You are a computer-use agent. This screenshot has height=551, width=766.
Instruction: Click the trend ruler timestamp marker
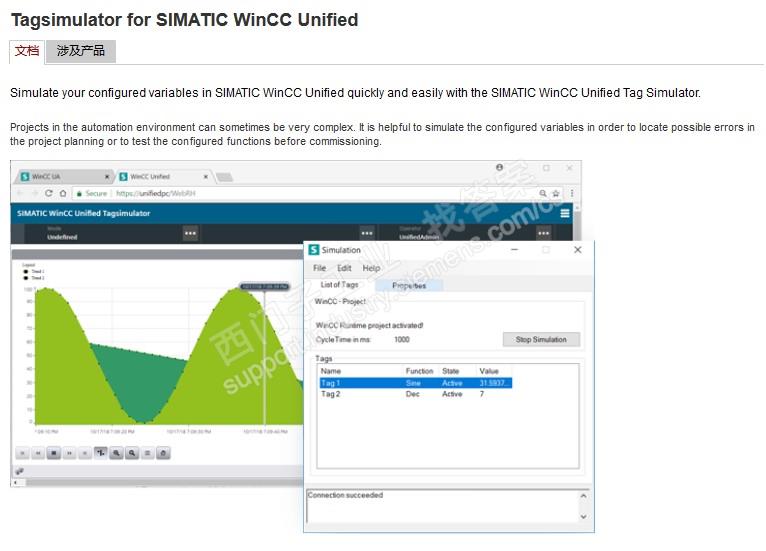(264, 287)
